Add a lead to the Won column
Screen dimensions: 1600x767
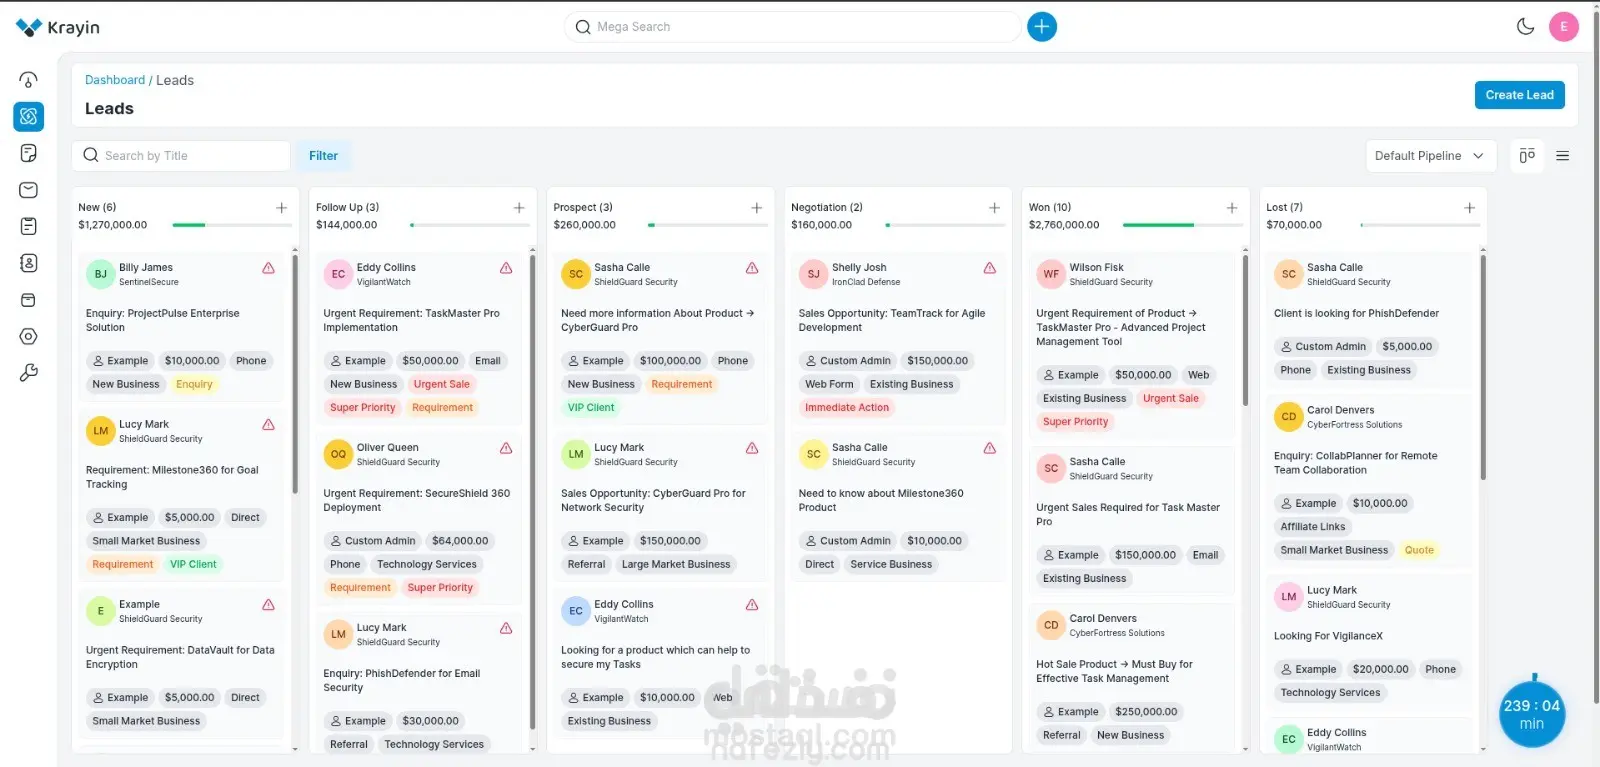[x=1232, y=208]
